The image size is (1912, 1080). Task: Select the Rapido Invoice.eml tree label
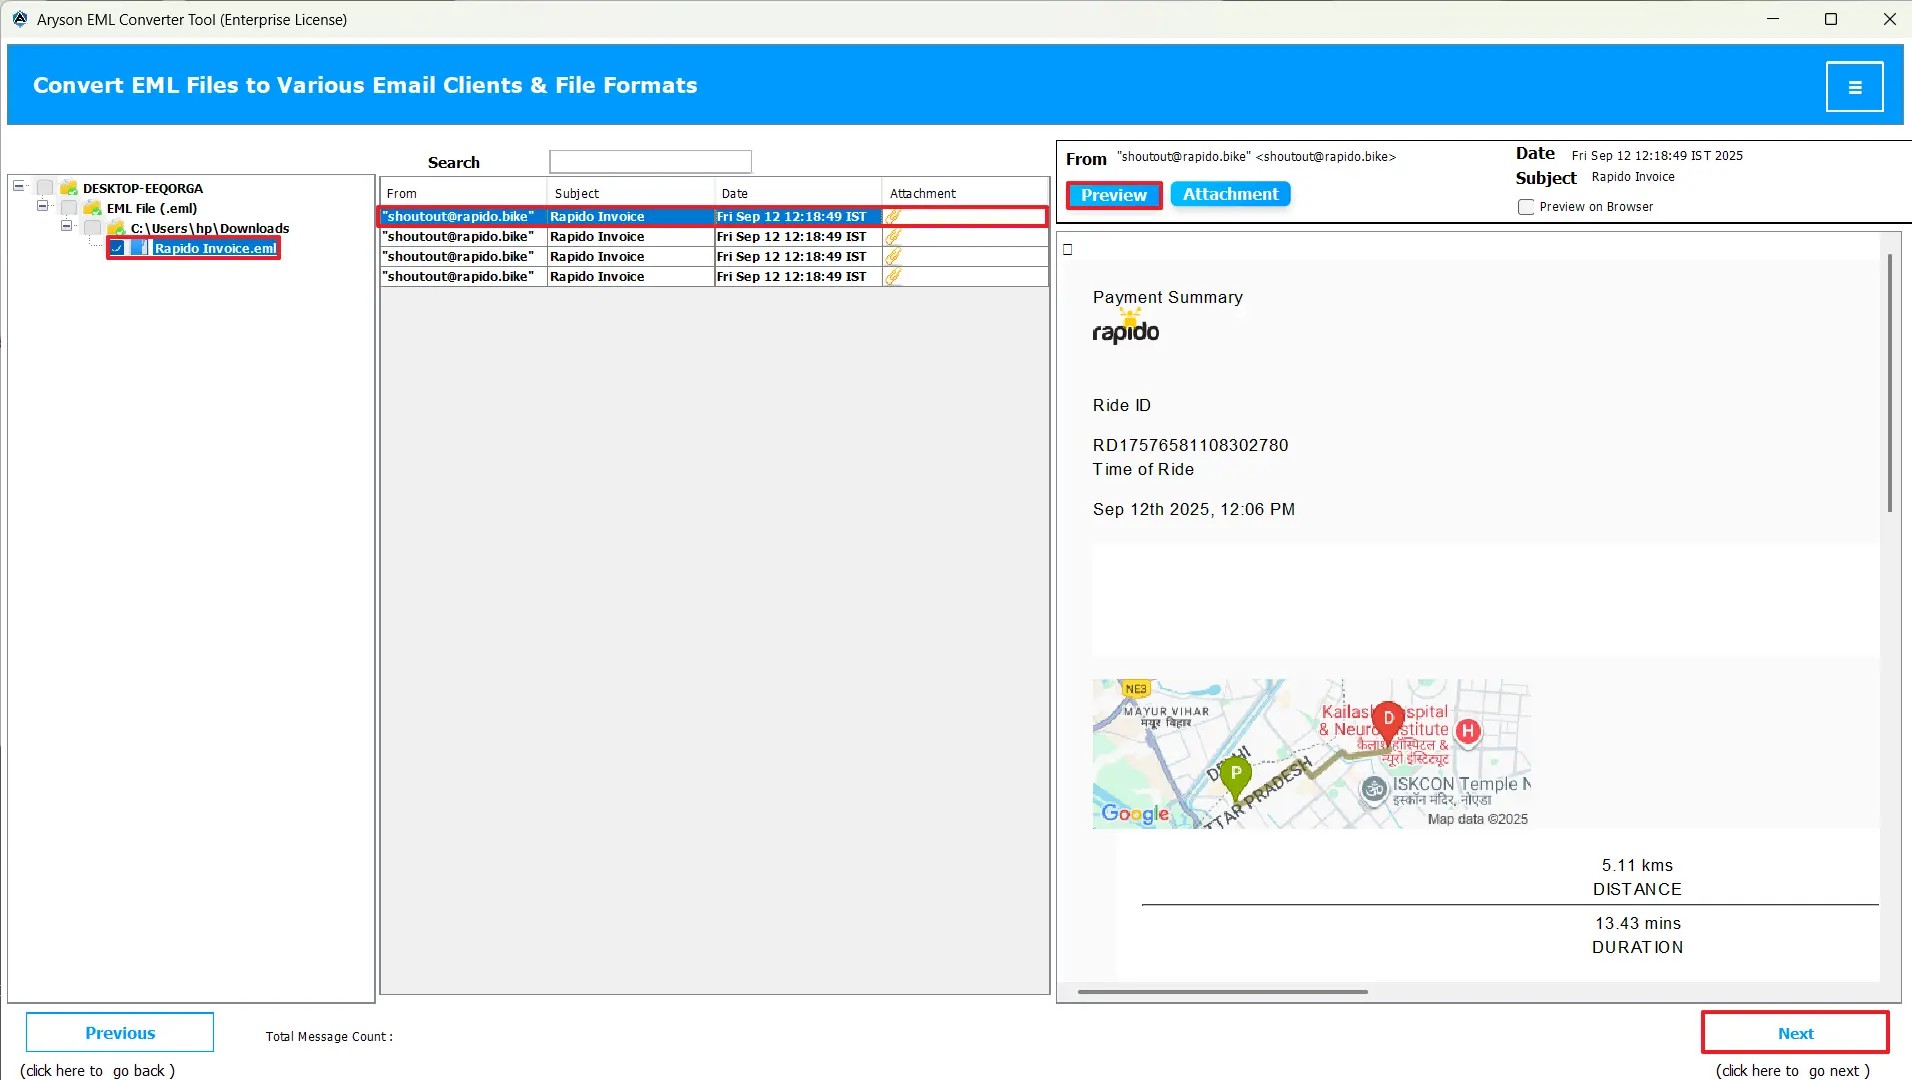[215, 248]
